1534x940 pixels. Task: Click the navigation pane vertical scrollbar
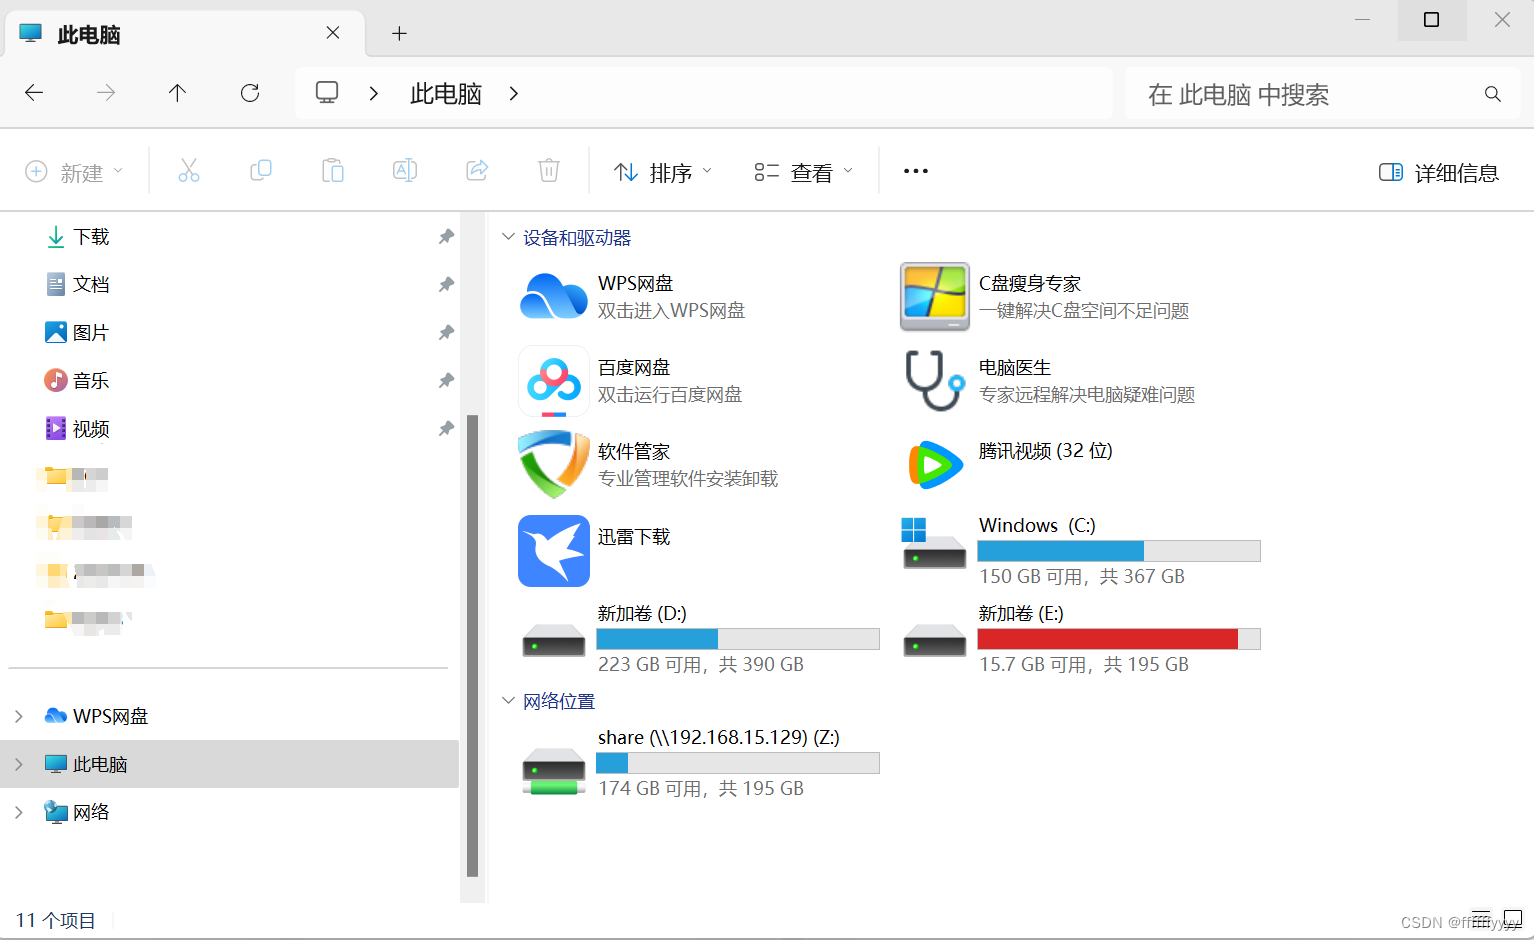(473, 645)
